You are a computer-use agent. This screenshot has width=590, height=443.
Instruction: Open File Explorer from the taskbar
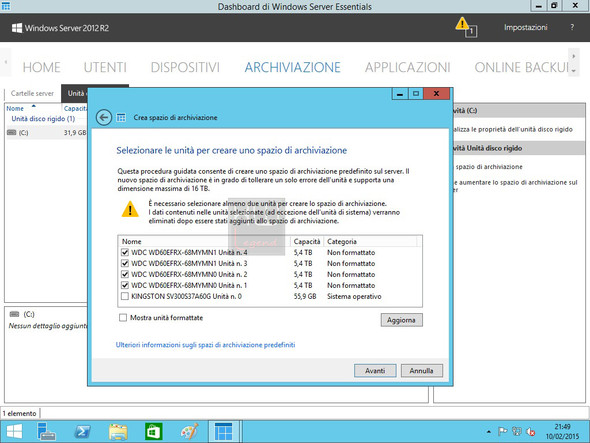click(x=118, y=432)
